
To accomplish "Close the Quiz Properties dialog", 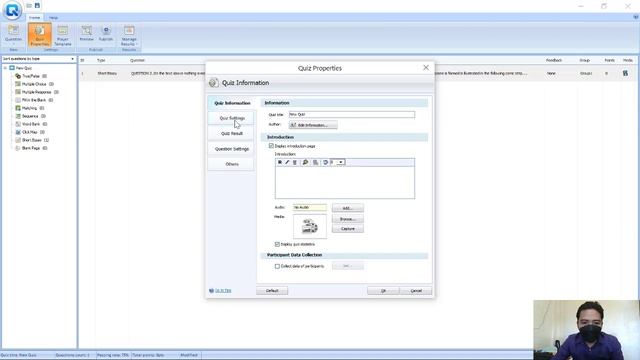I will 426,68.
